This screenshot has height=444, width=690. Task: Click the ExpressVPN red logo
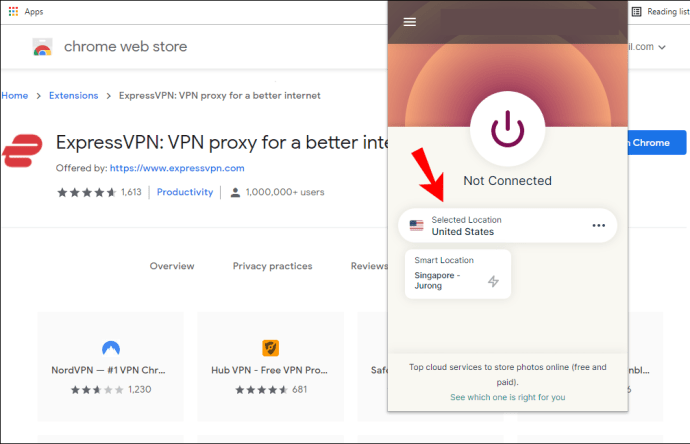[22, 150]
